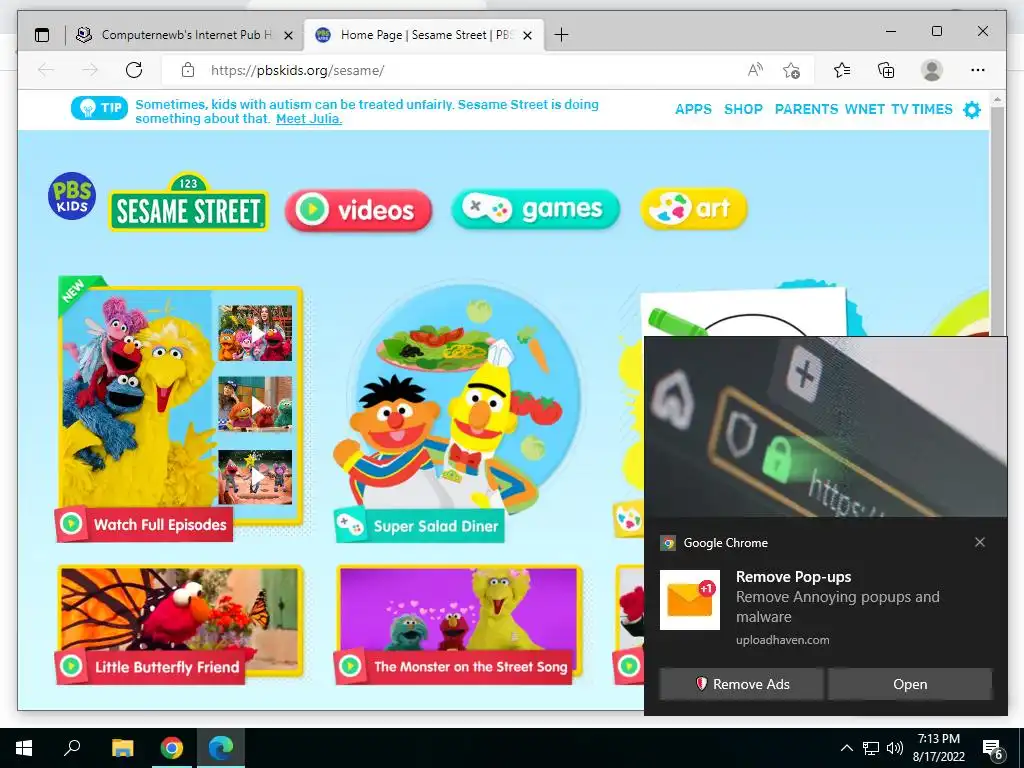Open the PARENTS menu link
The width and height of the screenshot is (1024, 768).
(x=806, y=110)
